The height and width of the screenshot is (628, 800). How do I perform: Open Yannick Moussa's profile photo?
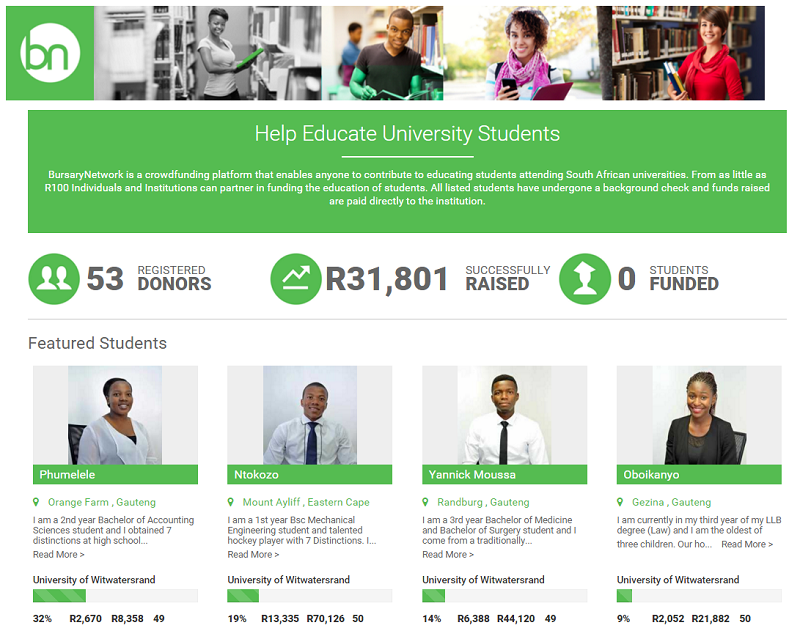505,415
